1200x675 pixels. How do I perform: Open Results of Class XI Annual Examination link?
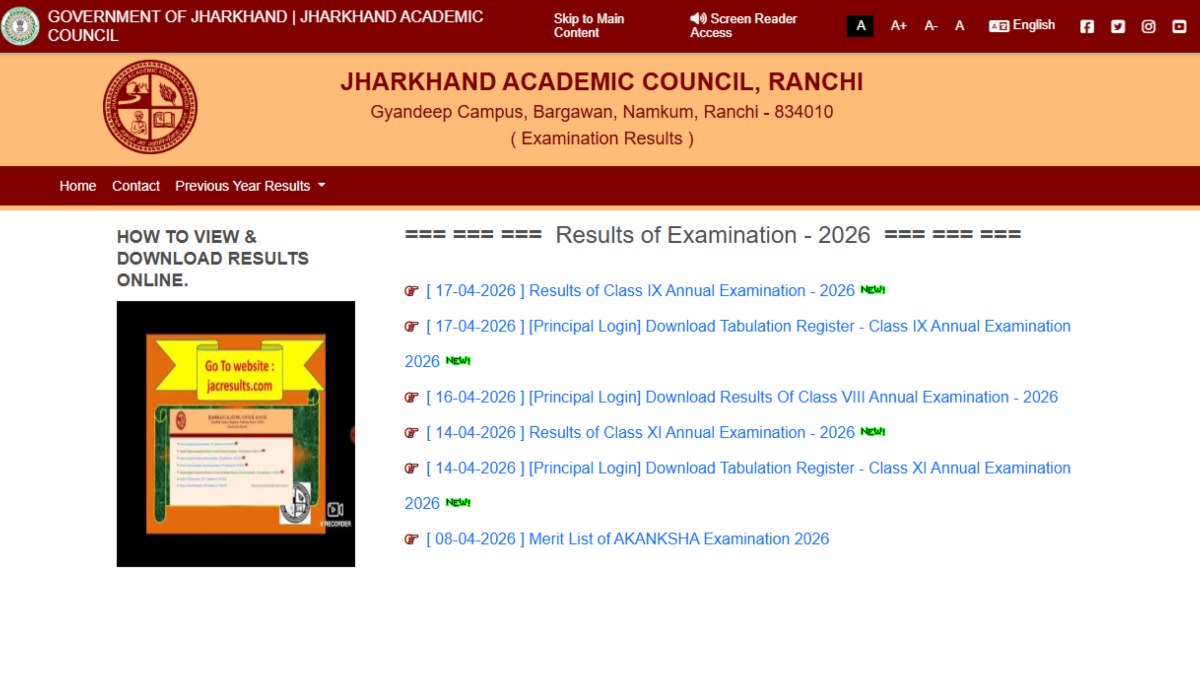640,432
